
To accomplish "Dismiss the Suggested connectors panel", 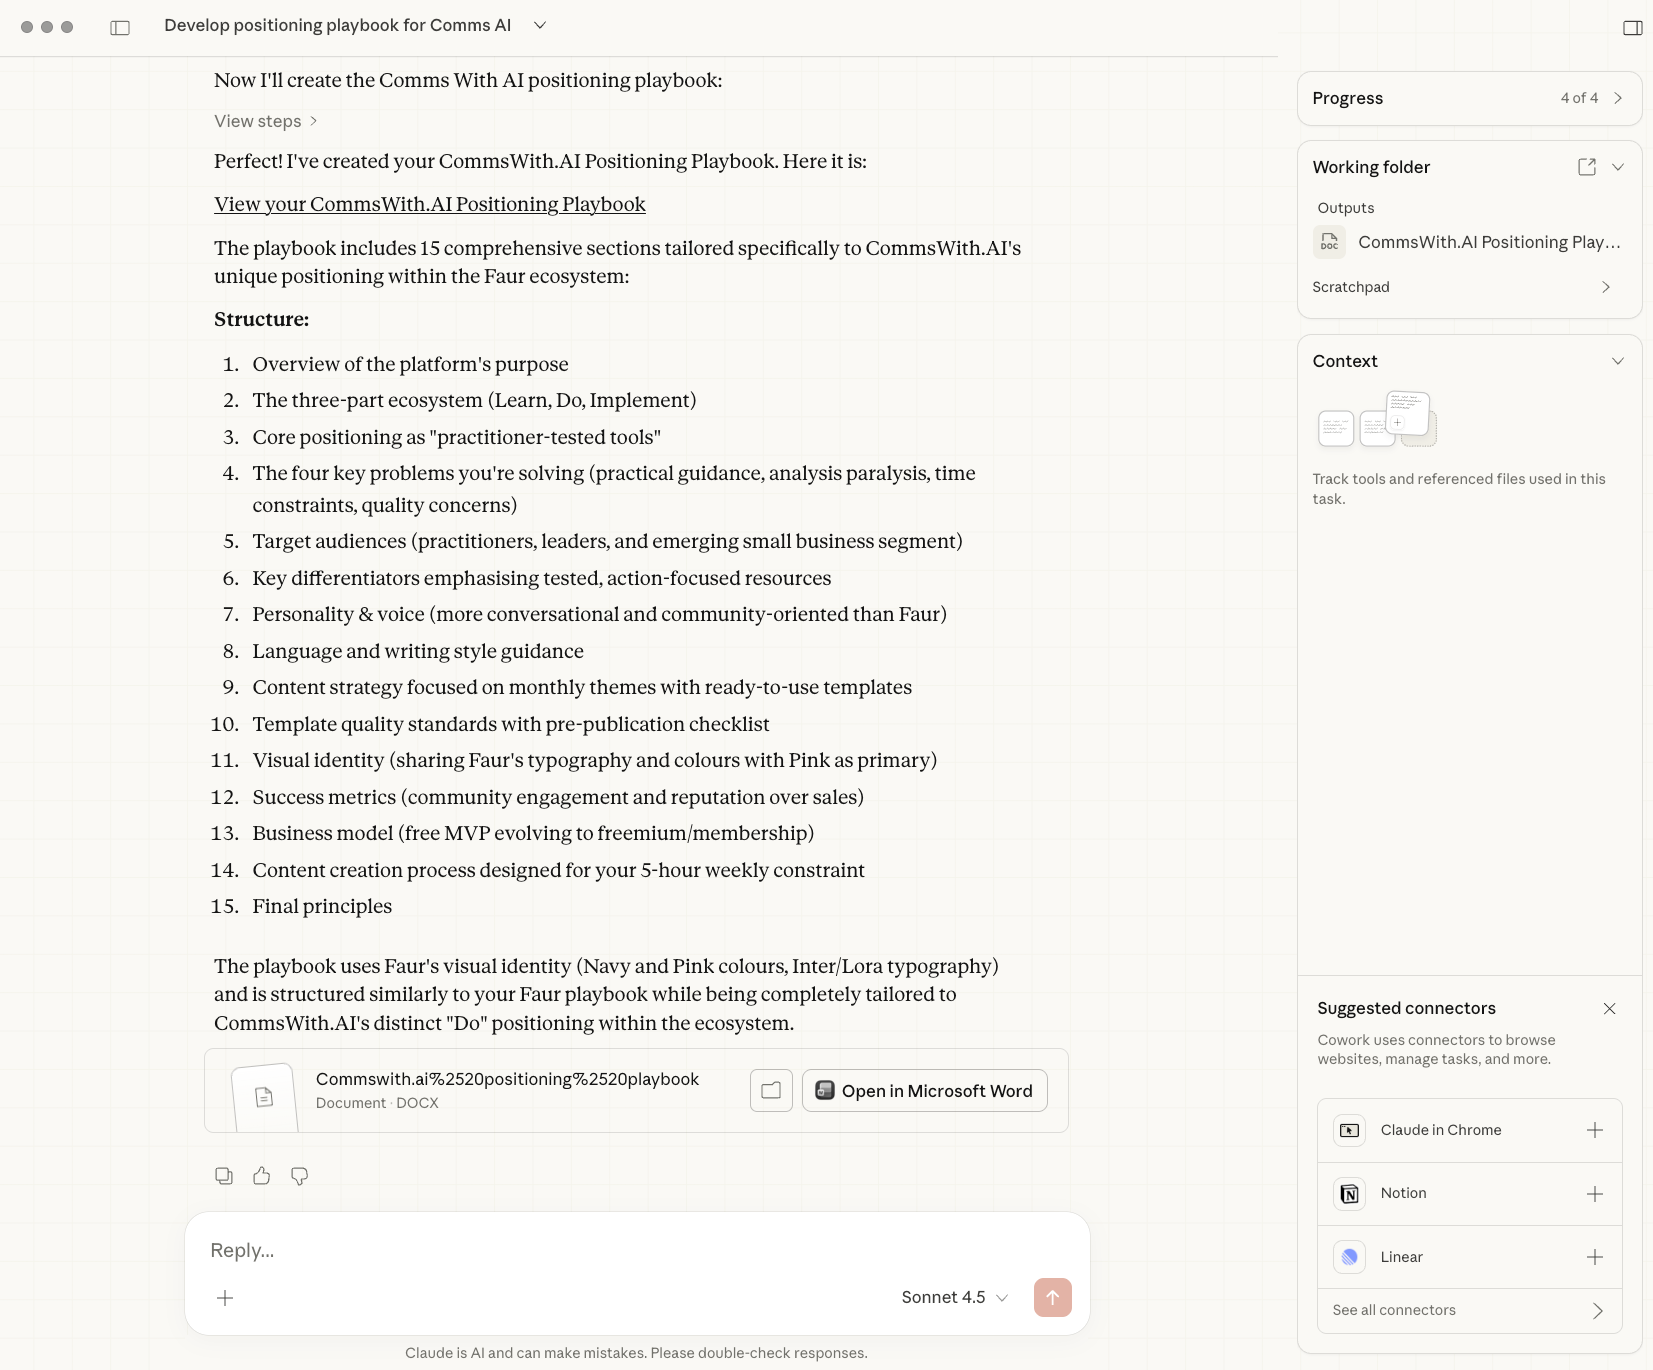I will [x=1609, y=1008].
